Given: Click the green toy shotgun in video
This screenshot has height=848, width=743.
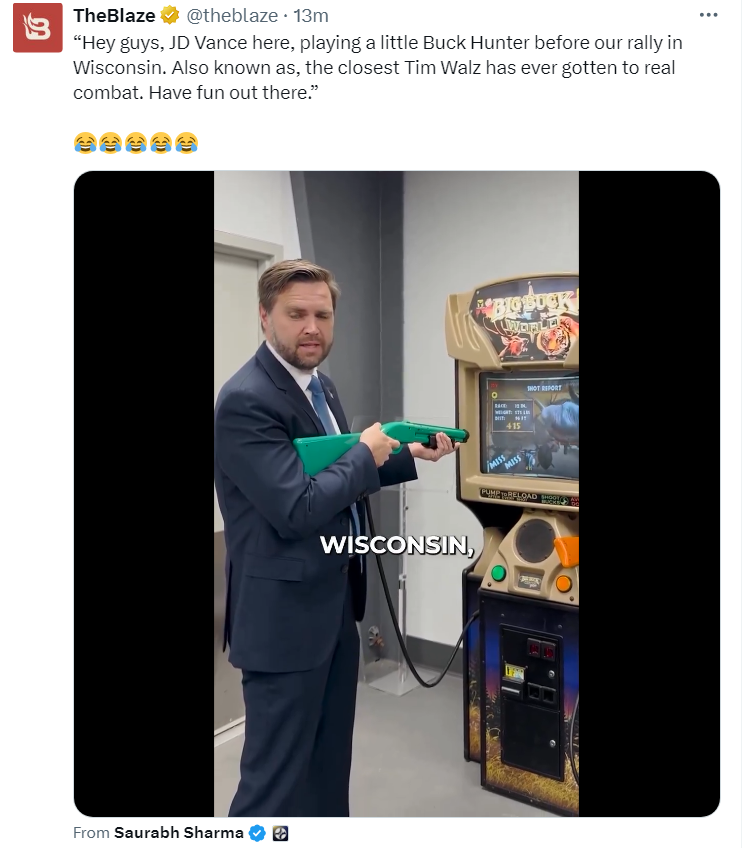Looking at the screenshot, I should coord(381,446).
